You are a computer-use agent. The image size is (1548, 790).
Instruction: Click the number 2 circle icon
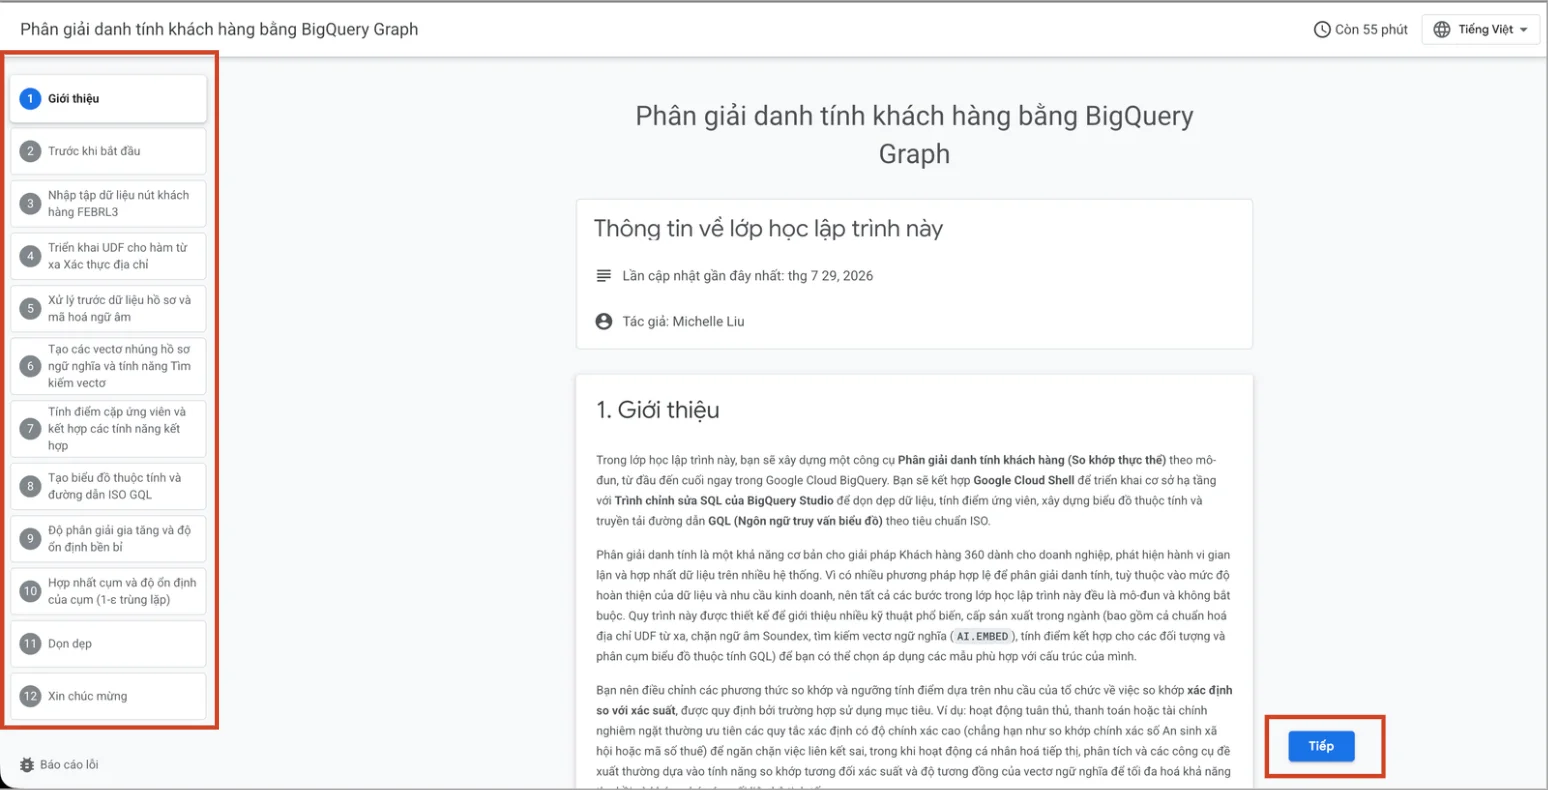[x=30, y=151]
